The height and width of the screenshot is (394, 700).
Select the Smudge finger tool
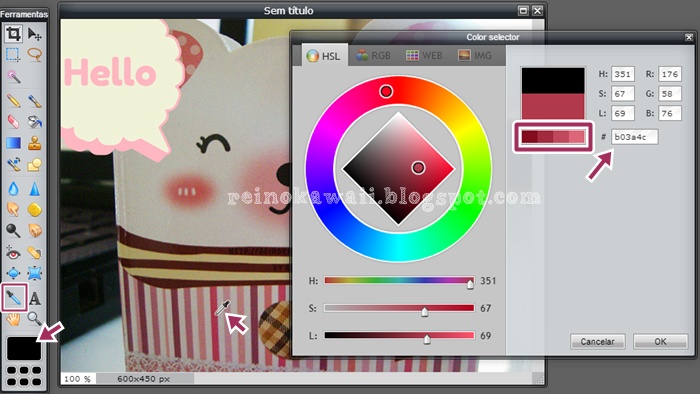point(13,209)
